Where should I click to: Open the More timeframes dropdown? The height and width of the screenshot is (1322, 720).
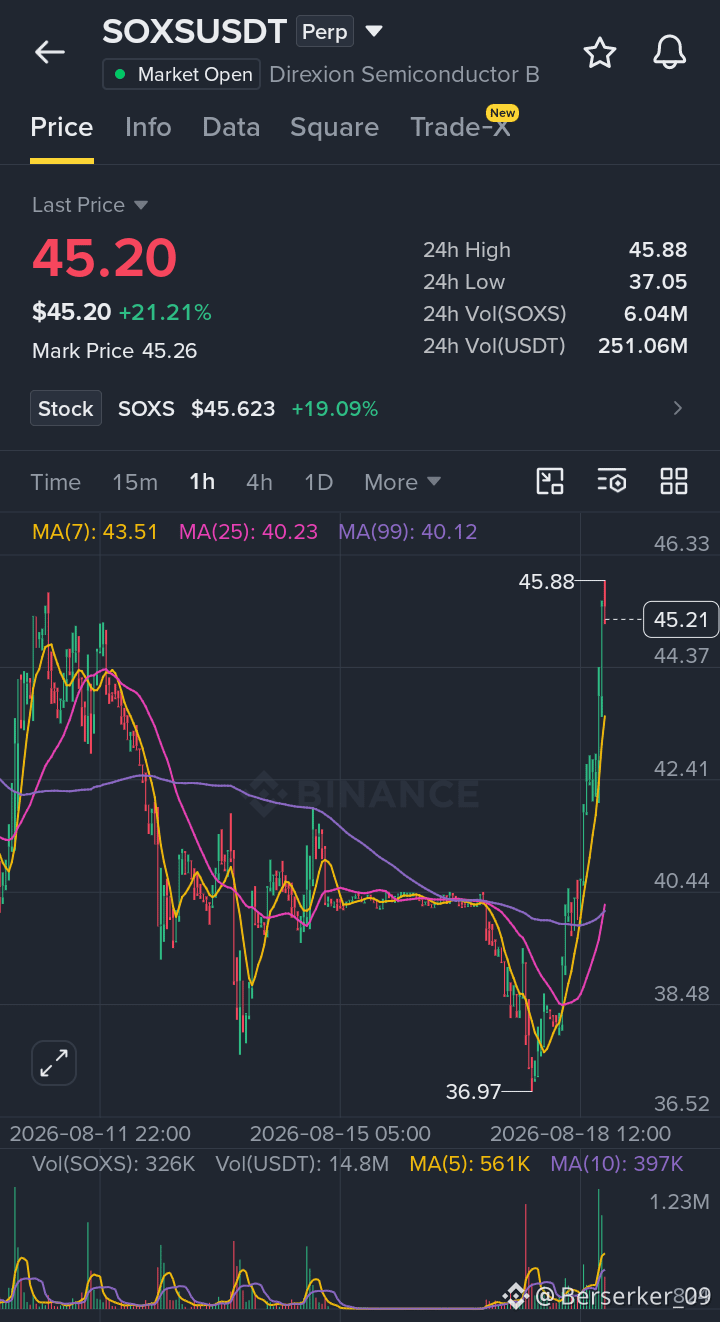coord(403,482)
